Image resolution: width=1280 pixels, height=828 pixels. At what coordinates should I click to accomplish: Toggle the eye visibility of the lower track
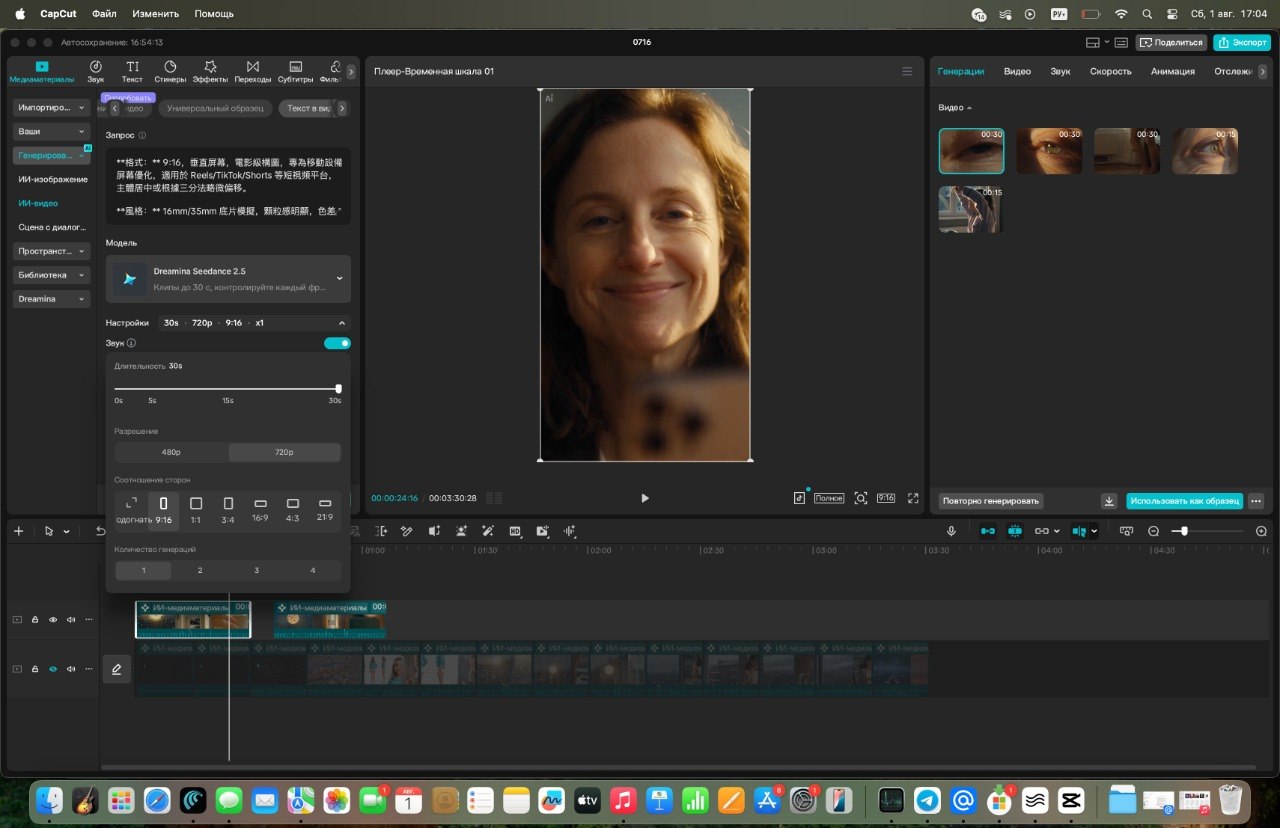[x=53, y=669]
